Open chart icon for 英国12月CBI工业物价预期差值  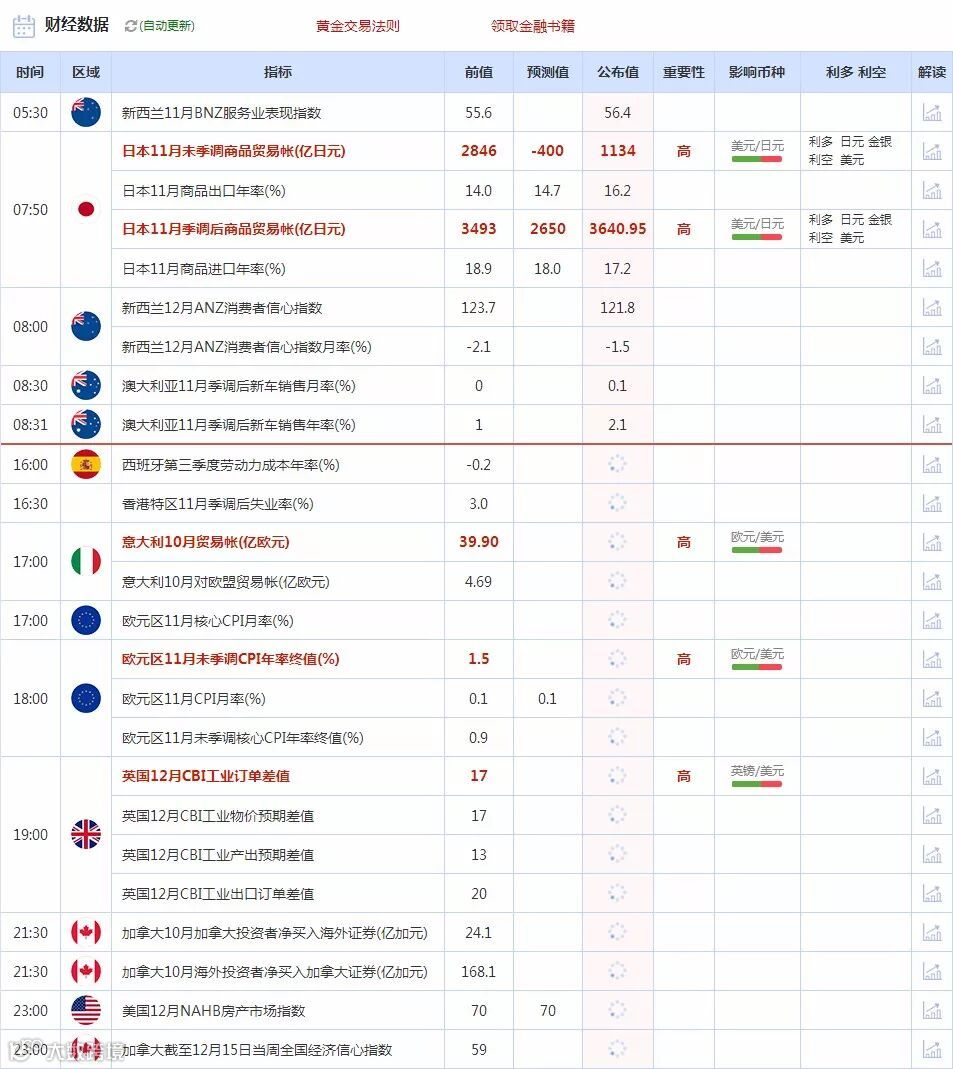[932, 815]
